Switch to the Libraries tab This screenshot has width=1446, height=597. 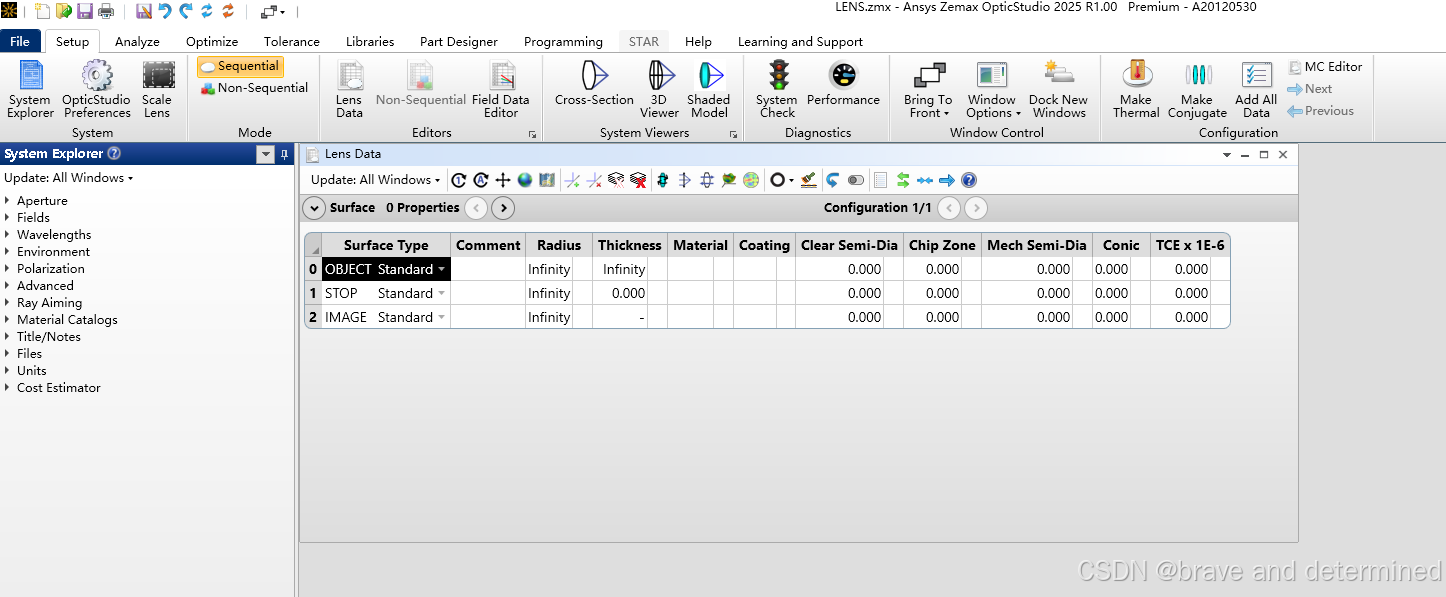(x=370, y=41)
